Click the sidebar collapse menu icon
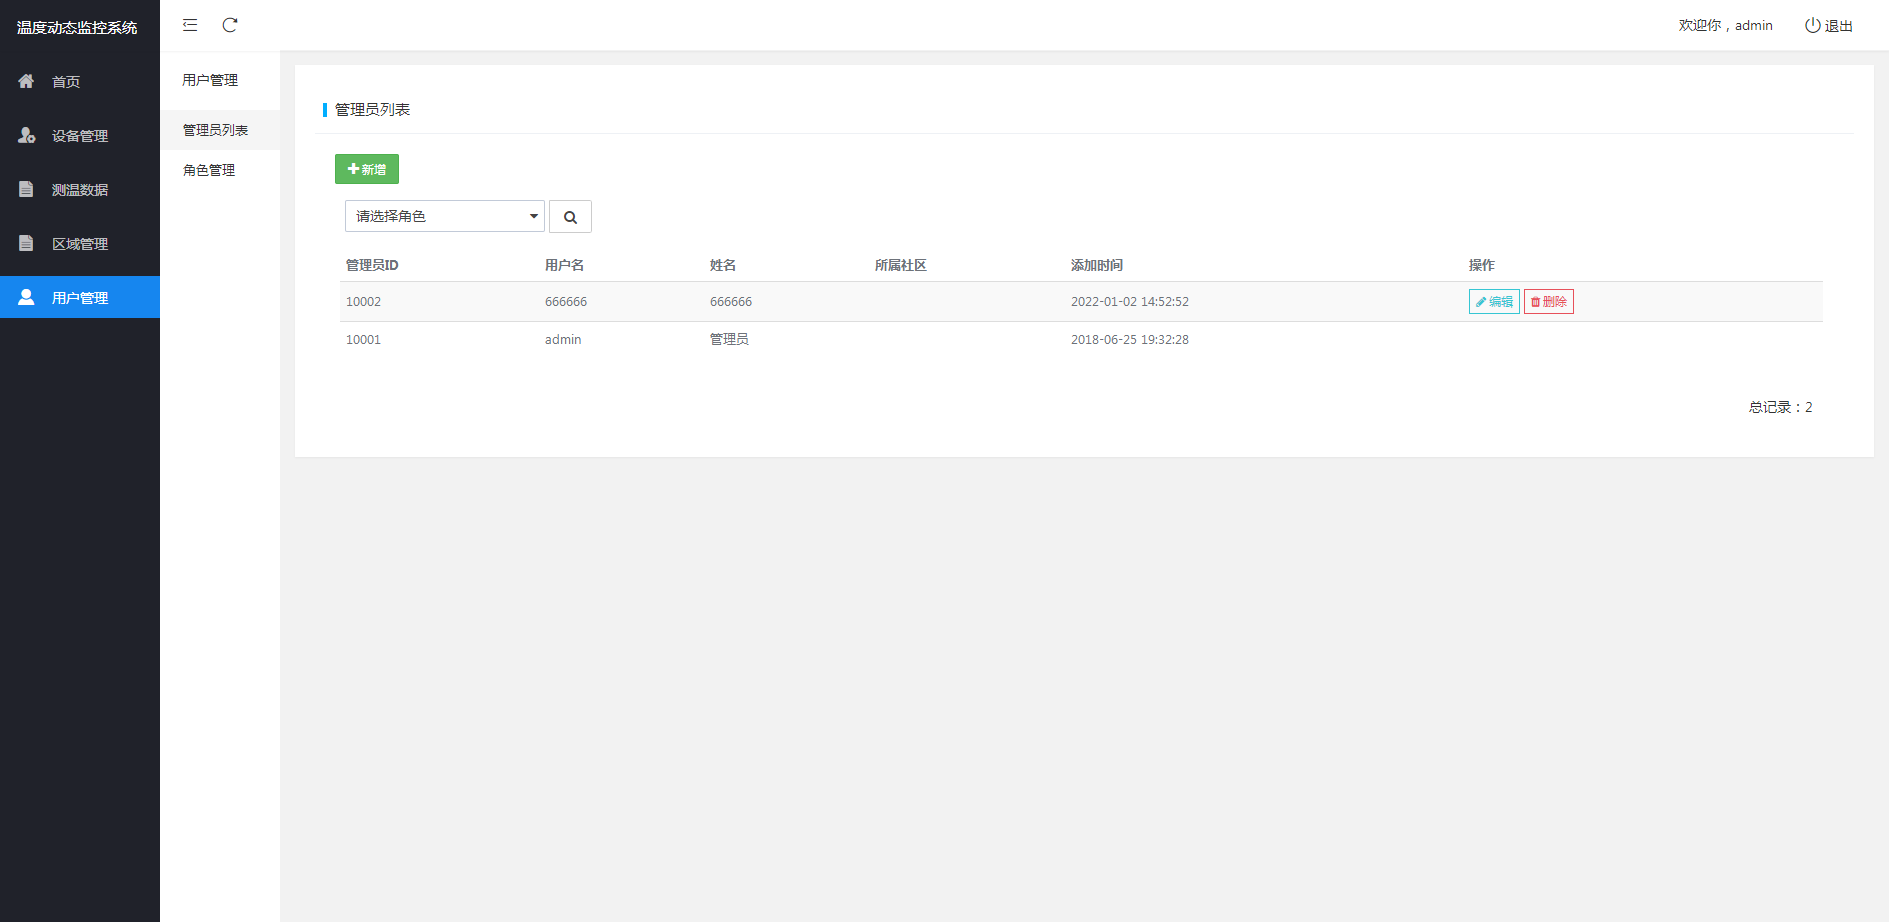Viewport: 1889px width, 922px height. click(190, 25)
